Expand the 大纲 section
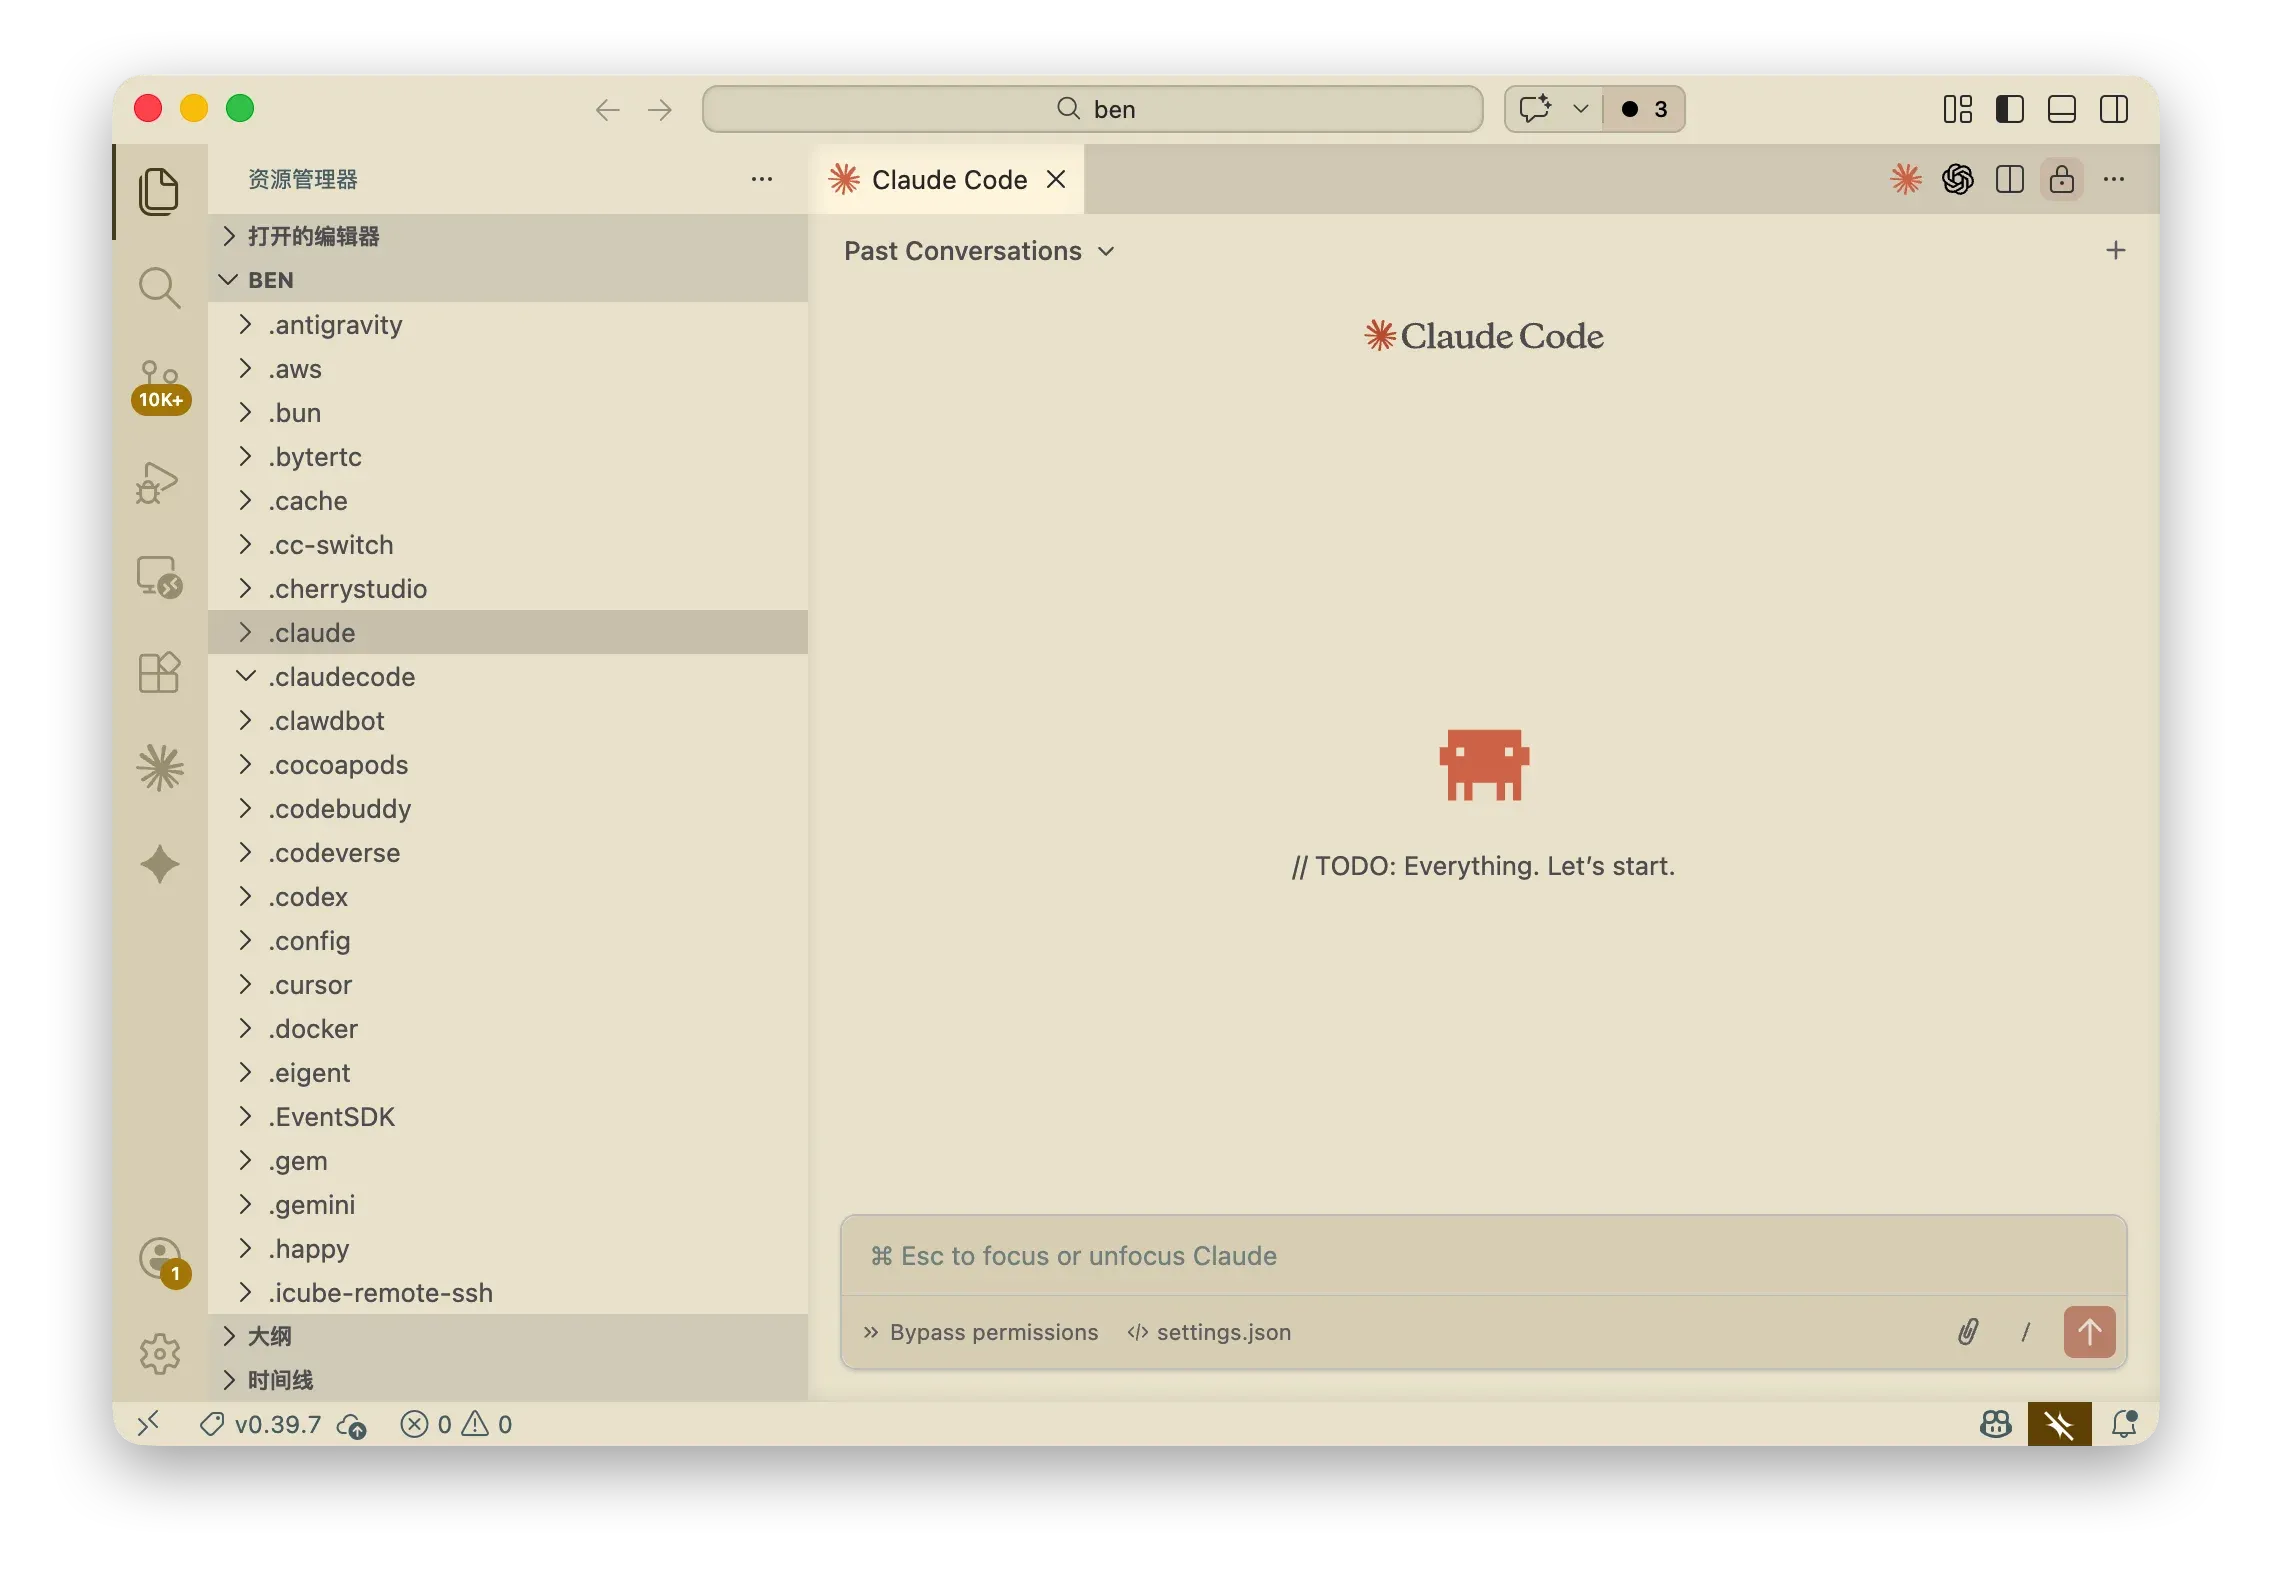Screen dimensions: 2272x1596 pyautogui.click(x=508, y=1336)
